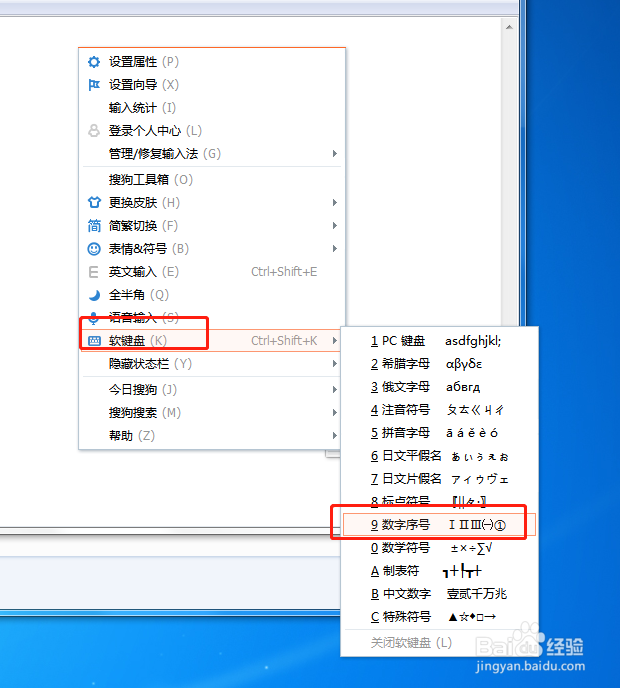Select 8 标点符号 soft keyboard
This screenshot has width=620, height=688.
pos(439,502)
